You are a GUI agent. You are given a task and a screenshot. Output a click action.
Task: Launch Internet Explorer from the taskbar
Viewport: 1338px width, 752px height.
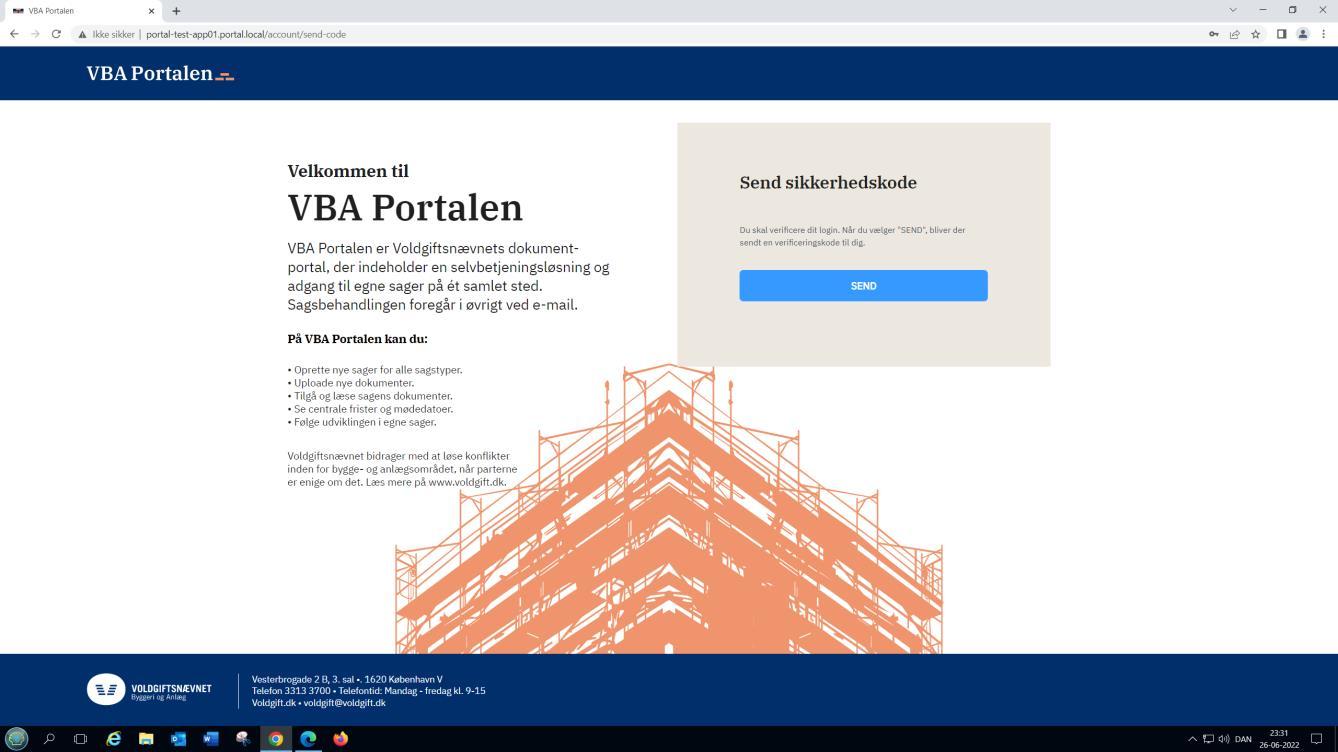(114, 739)
